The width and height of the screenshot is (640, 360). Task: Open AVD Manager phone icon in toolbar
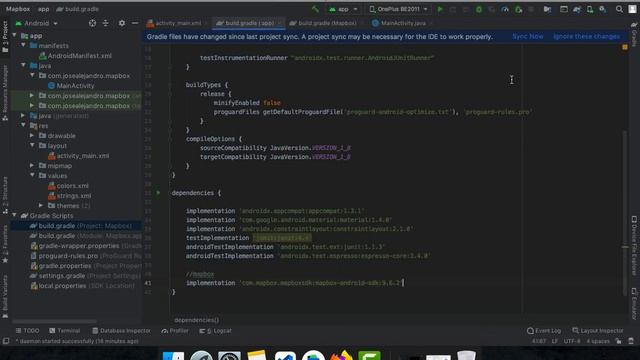(590, 9)
